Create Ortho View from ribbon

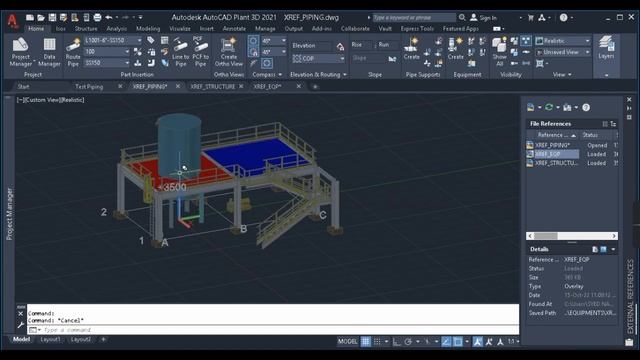[x=229, y=52]
